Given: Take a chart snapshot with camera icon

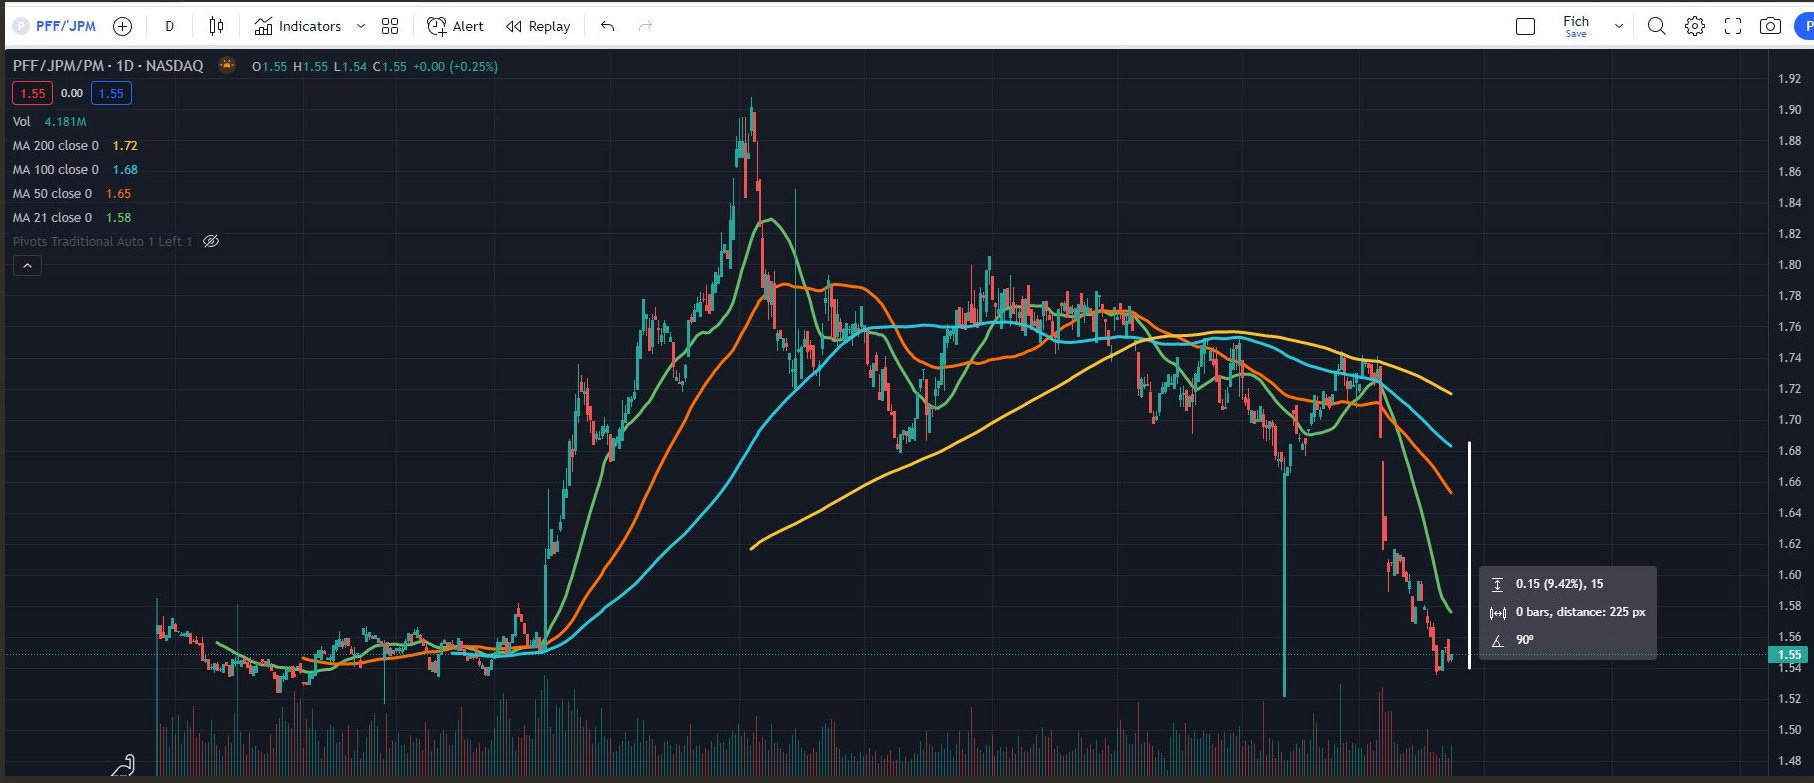Looking at the screenshot, I should (1770, 26).
